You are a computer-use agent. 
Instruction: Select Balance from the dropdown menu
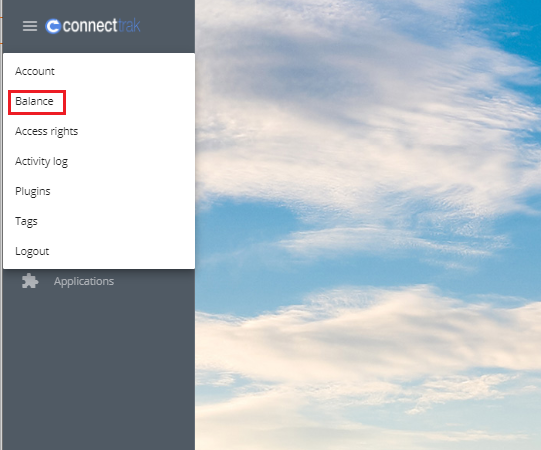[x=35, y=101]
